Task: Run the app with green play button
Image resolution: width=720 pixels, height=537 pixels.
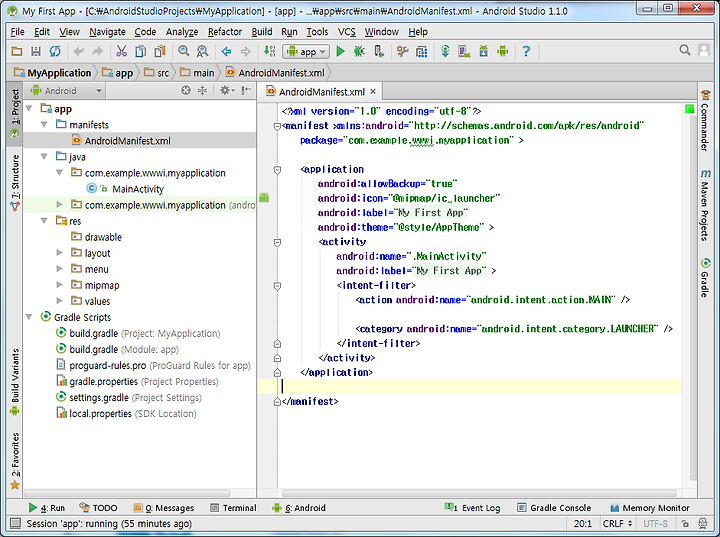Action: click(x=340, y=51)
